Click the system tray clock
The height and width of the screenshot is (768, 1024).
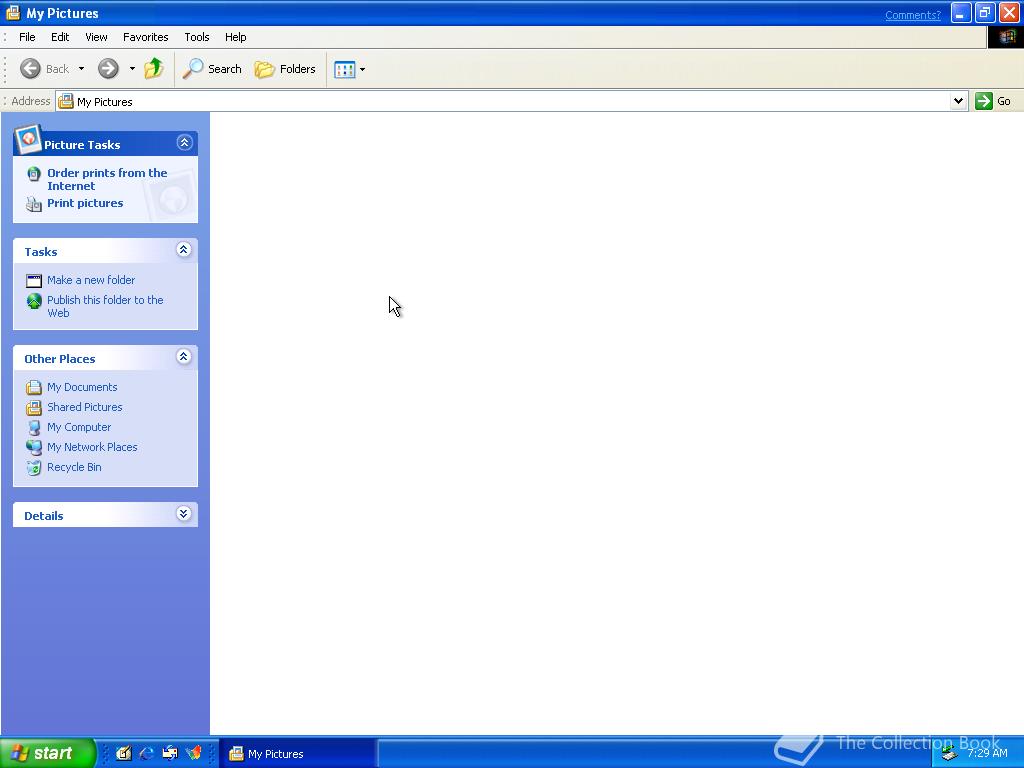click(x=987, y=753)
